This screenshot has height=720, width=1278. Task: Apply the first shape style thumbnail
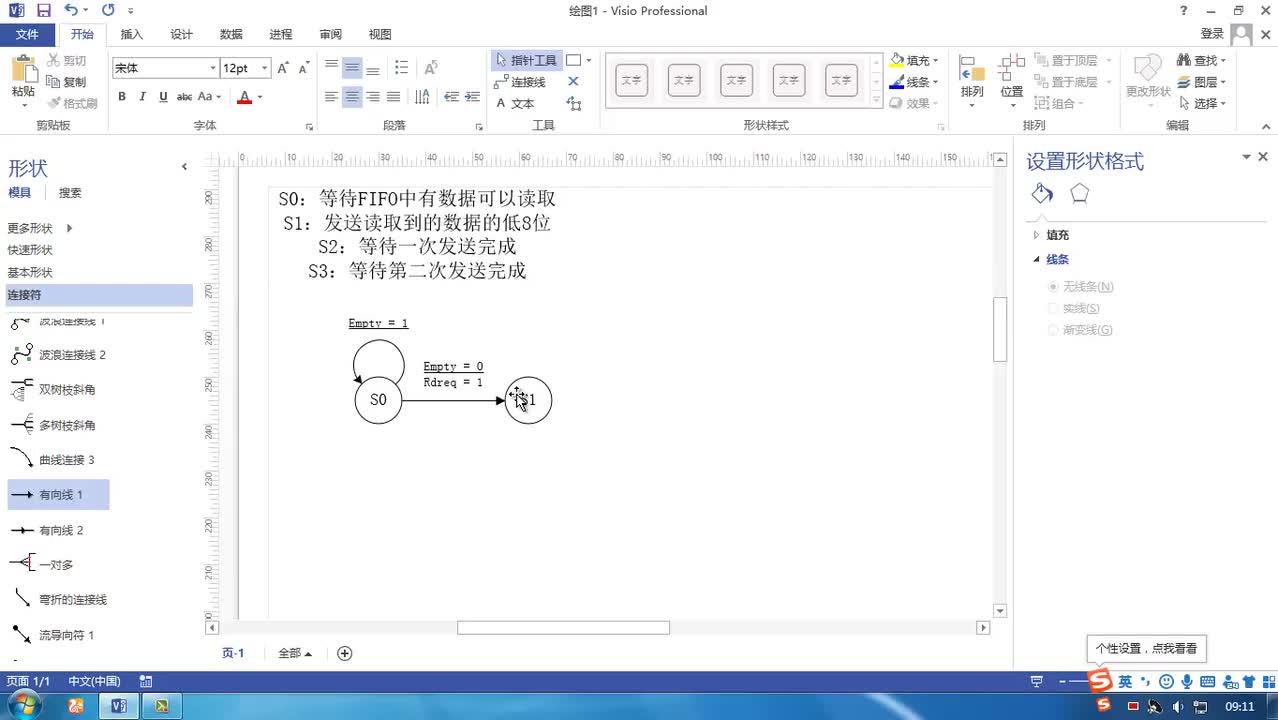[x=632, y=80]
